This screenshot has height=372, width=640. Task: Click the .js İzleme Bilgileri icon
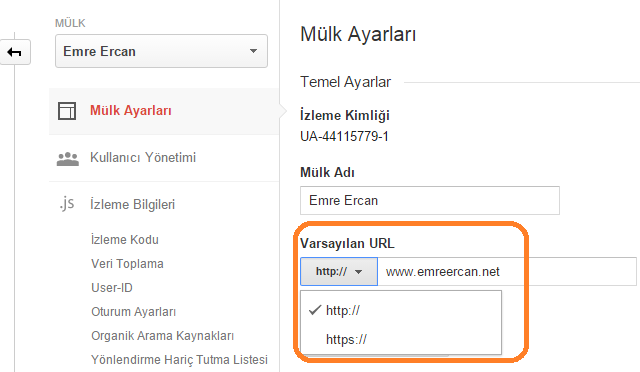click(67, 203)
